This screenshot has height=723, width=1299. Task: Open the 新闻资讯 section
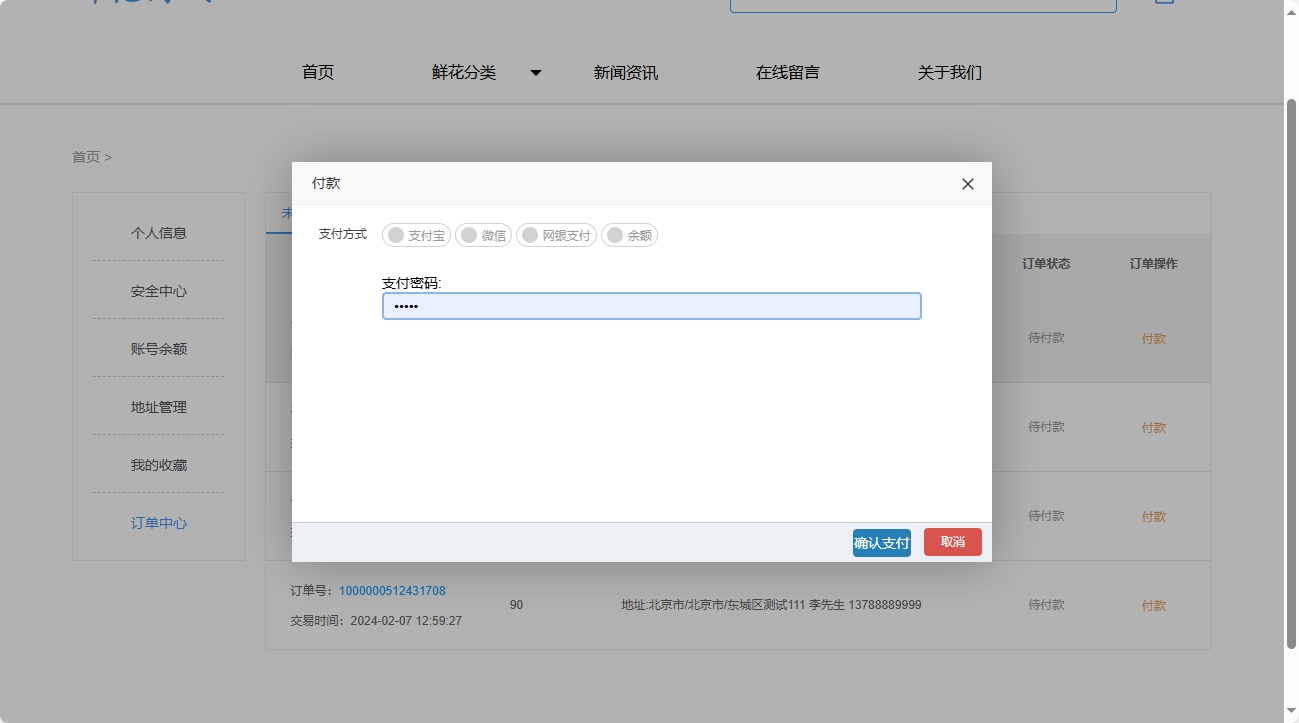point(624,72)
